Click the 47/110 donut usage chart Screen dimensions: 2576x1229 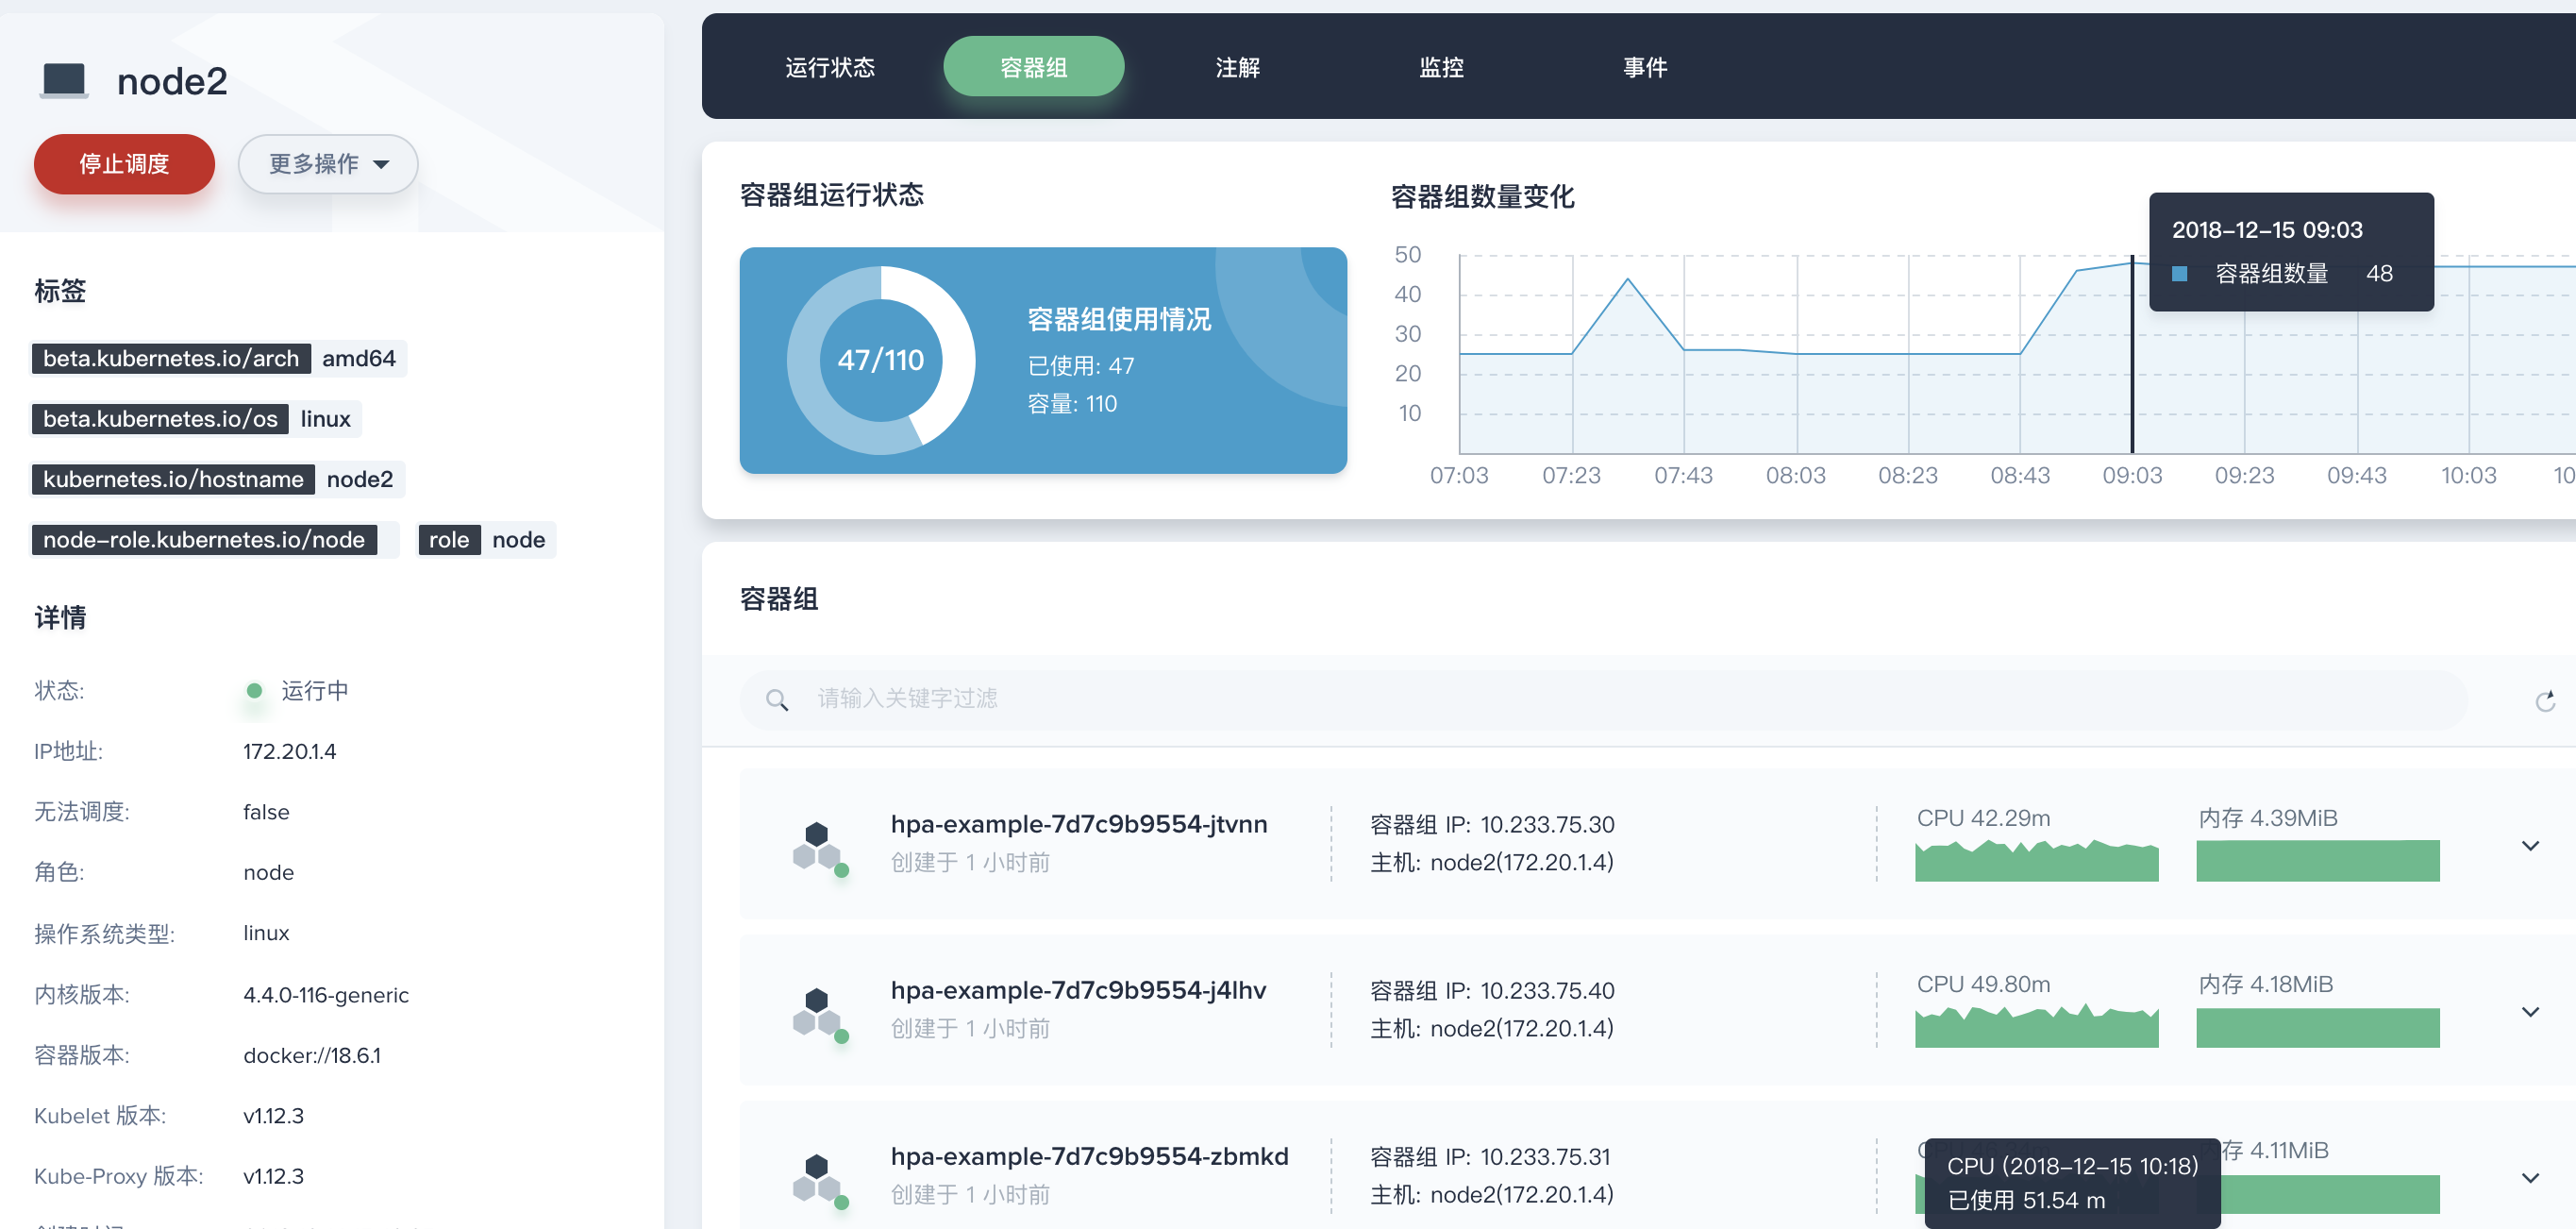881,360
